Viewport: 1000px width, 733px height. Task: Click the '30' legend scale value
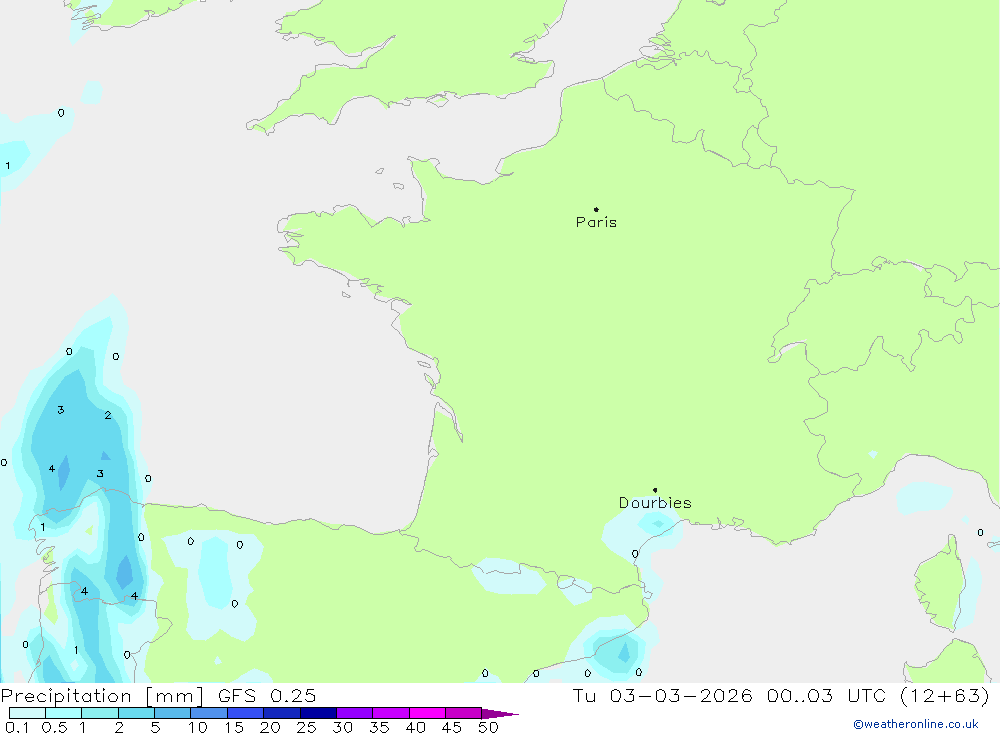coord(343,727)
